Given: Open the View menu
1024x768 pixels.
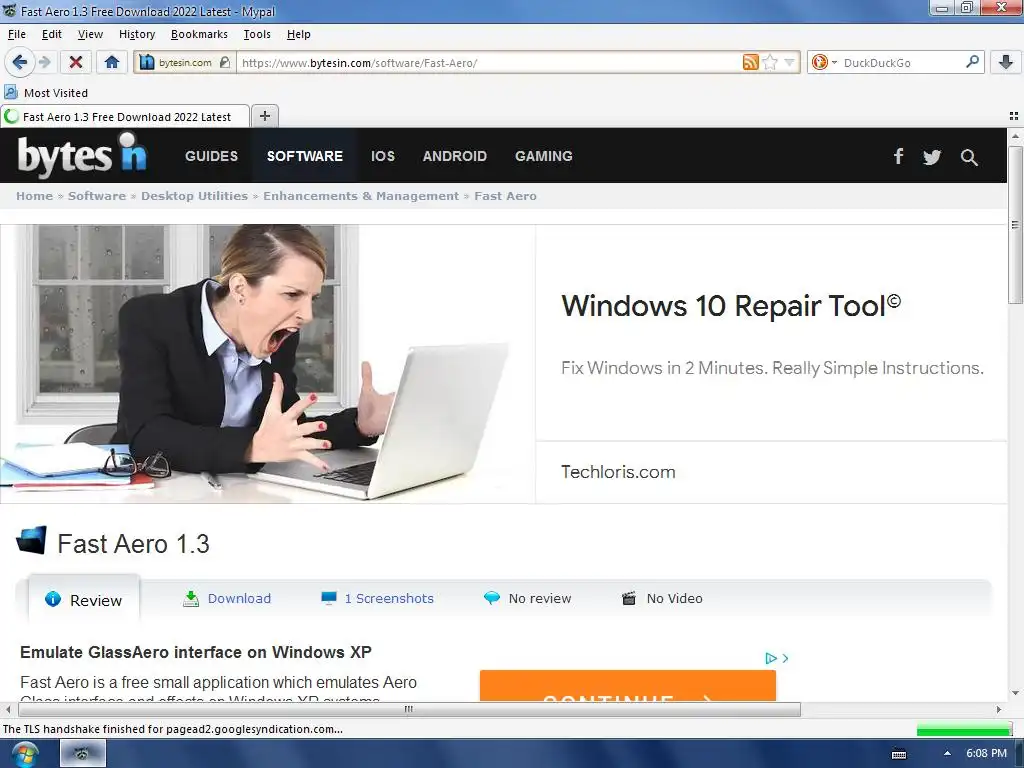Looking at the screenshot, I should click(90, 34).
